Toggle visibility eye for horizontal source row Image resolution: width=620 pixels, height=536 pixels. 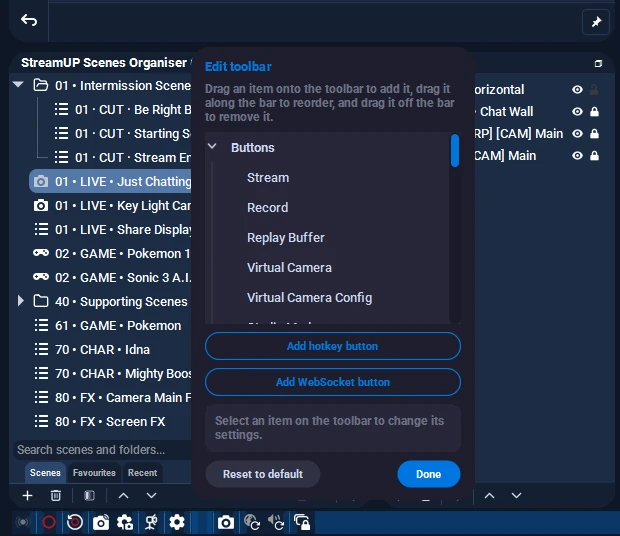click(x=577, y=90)
